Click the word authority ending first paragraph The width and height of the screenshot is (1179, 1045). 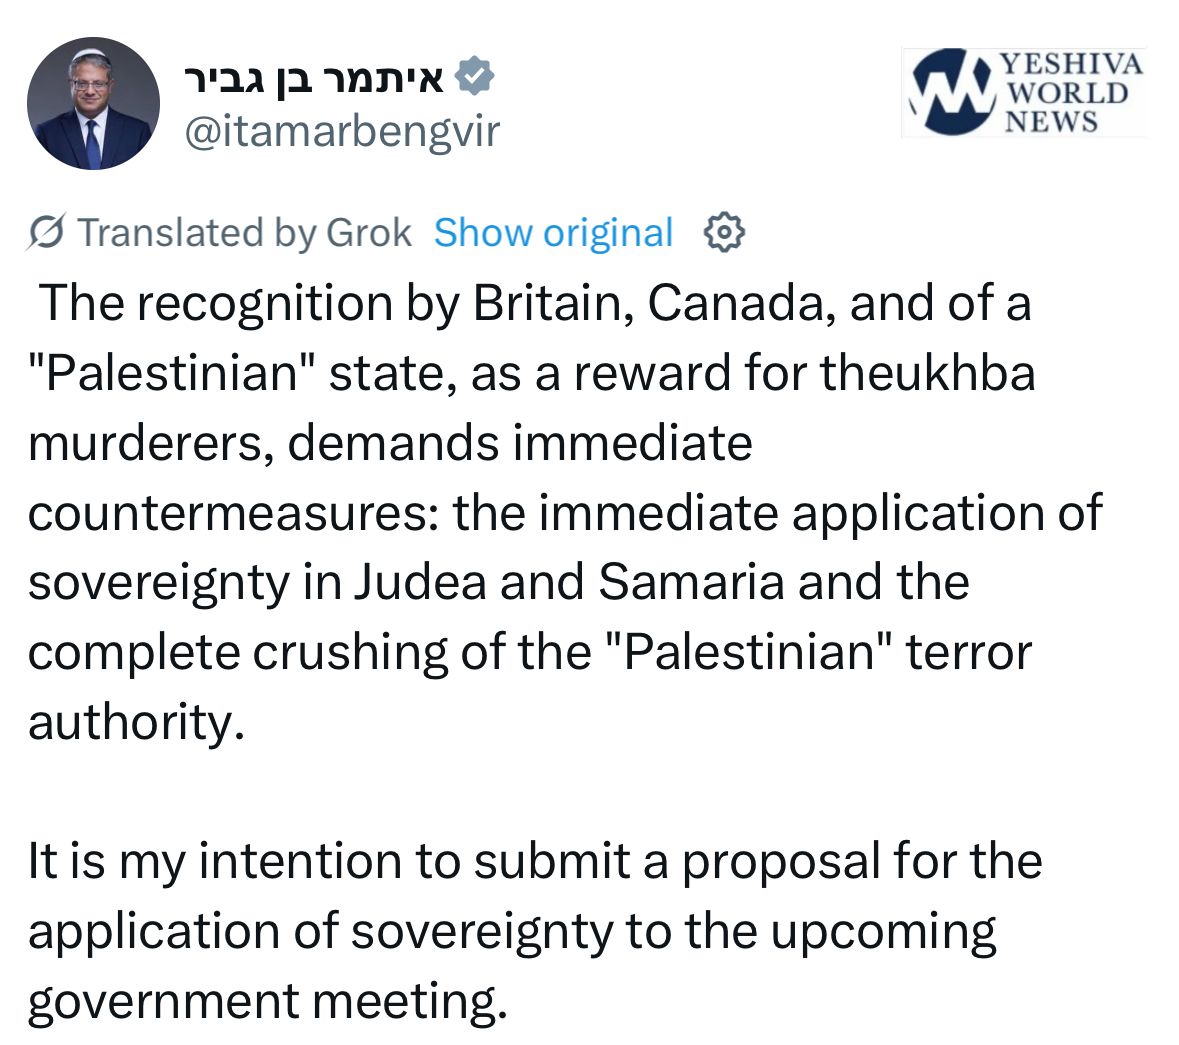135,722
